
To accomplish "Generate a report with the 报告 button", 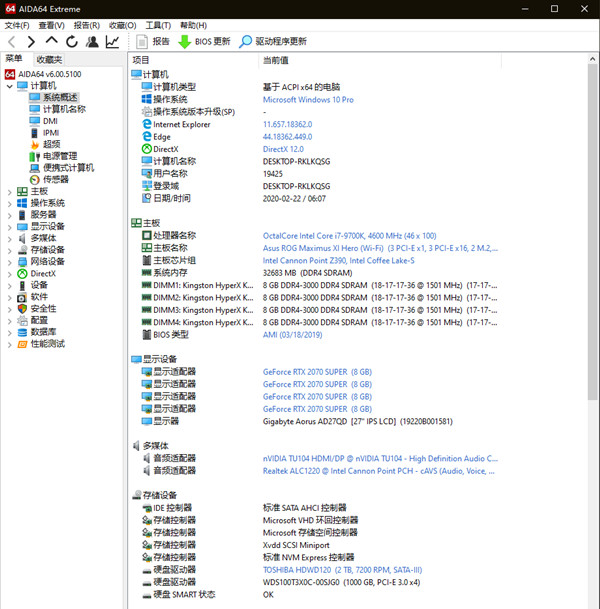I will point(153,42).
